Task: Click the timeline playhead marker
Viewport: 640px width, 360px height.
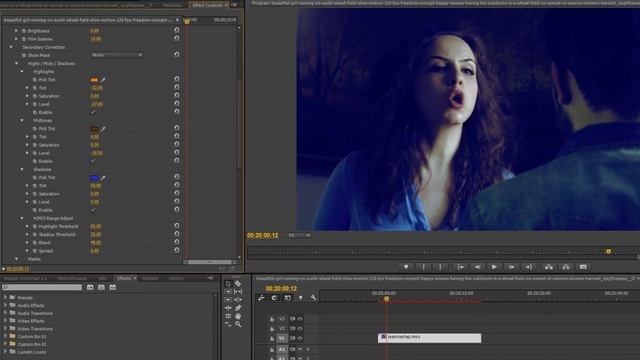Action: 387,299
